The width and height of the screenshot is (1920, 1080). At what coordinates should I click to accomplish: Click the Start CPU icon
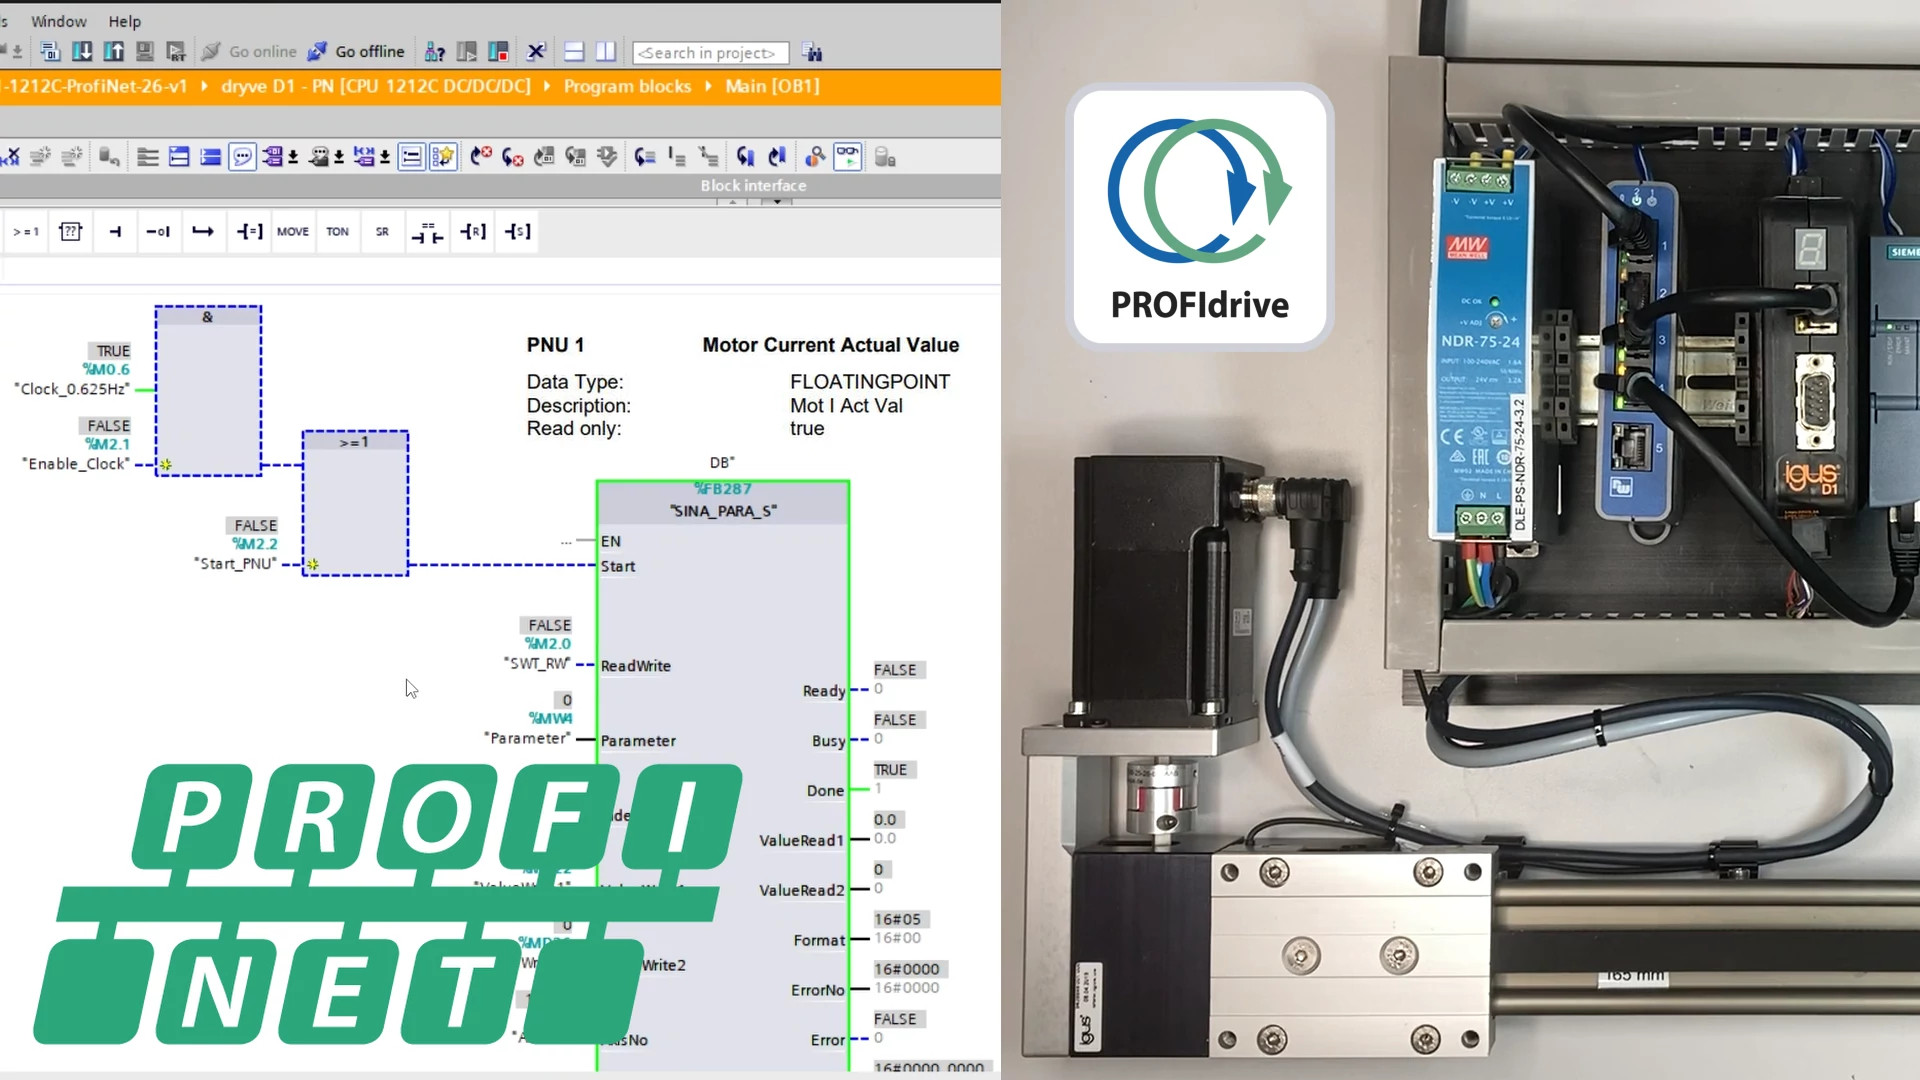point(466,52)
